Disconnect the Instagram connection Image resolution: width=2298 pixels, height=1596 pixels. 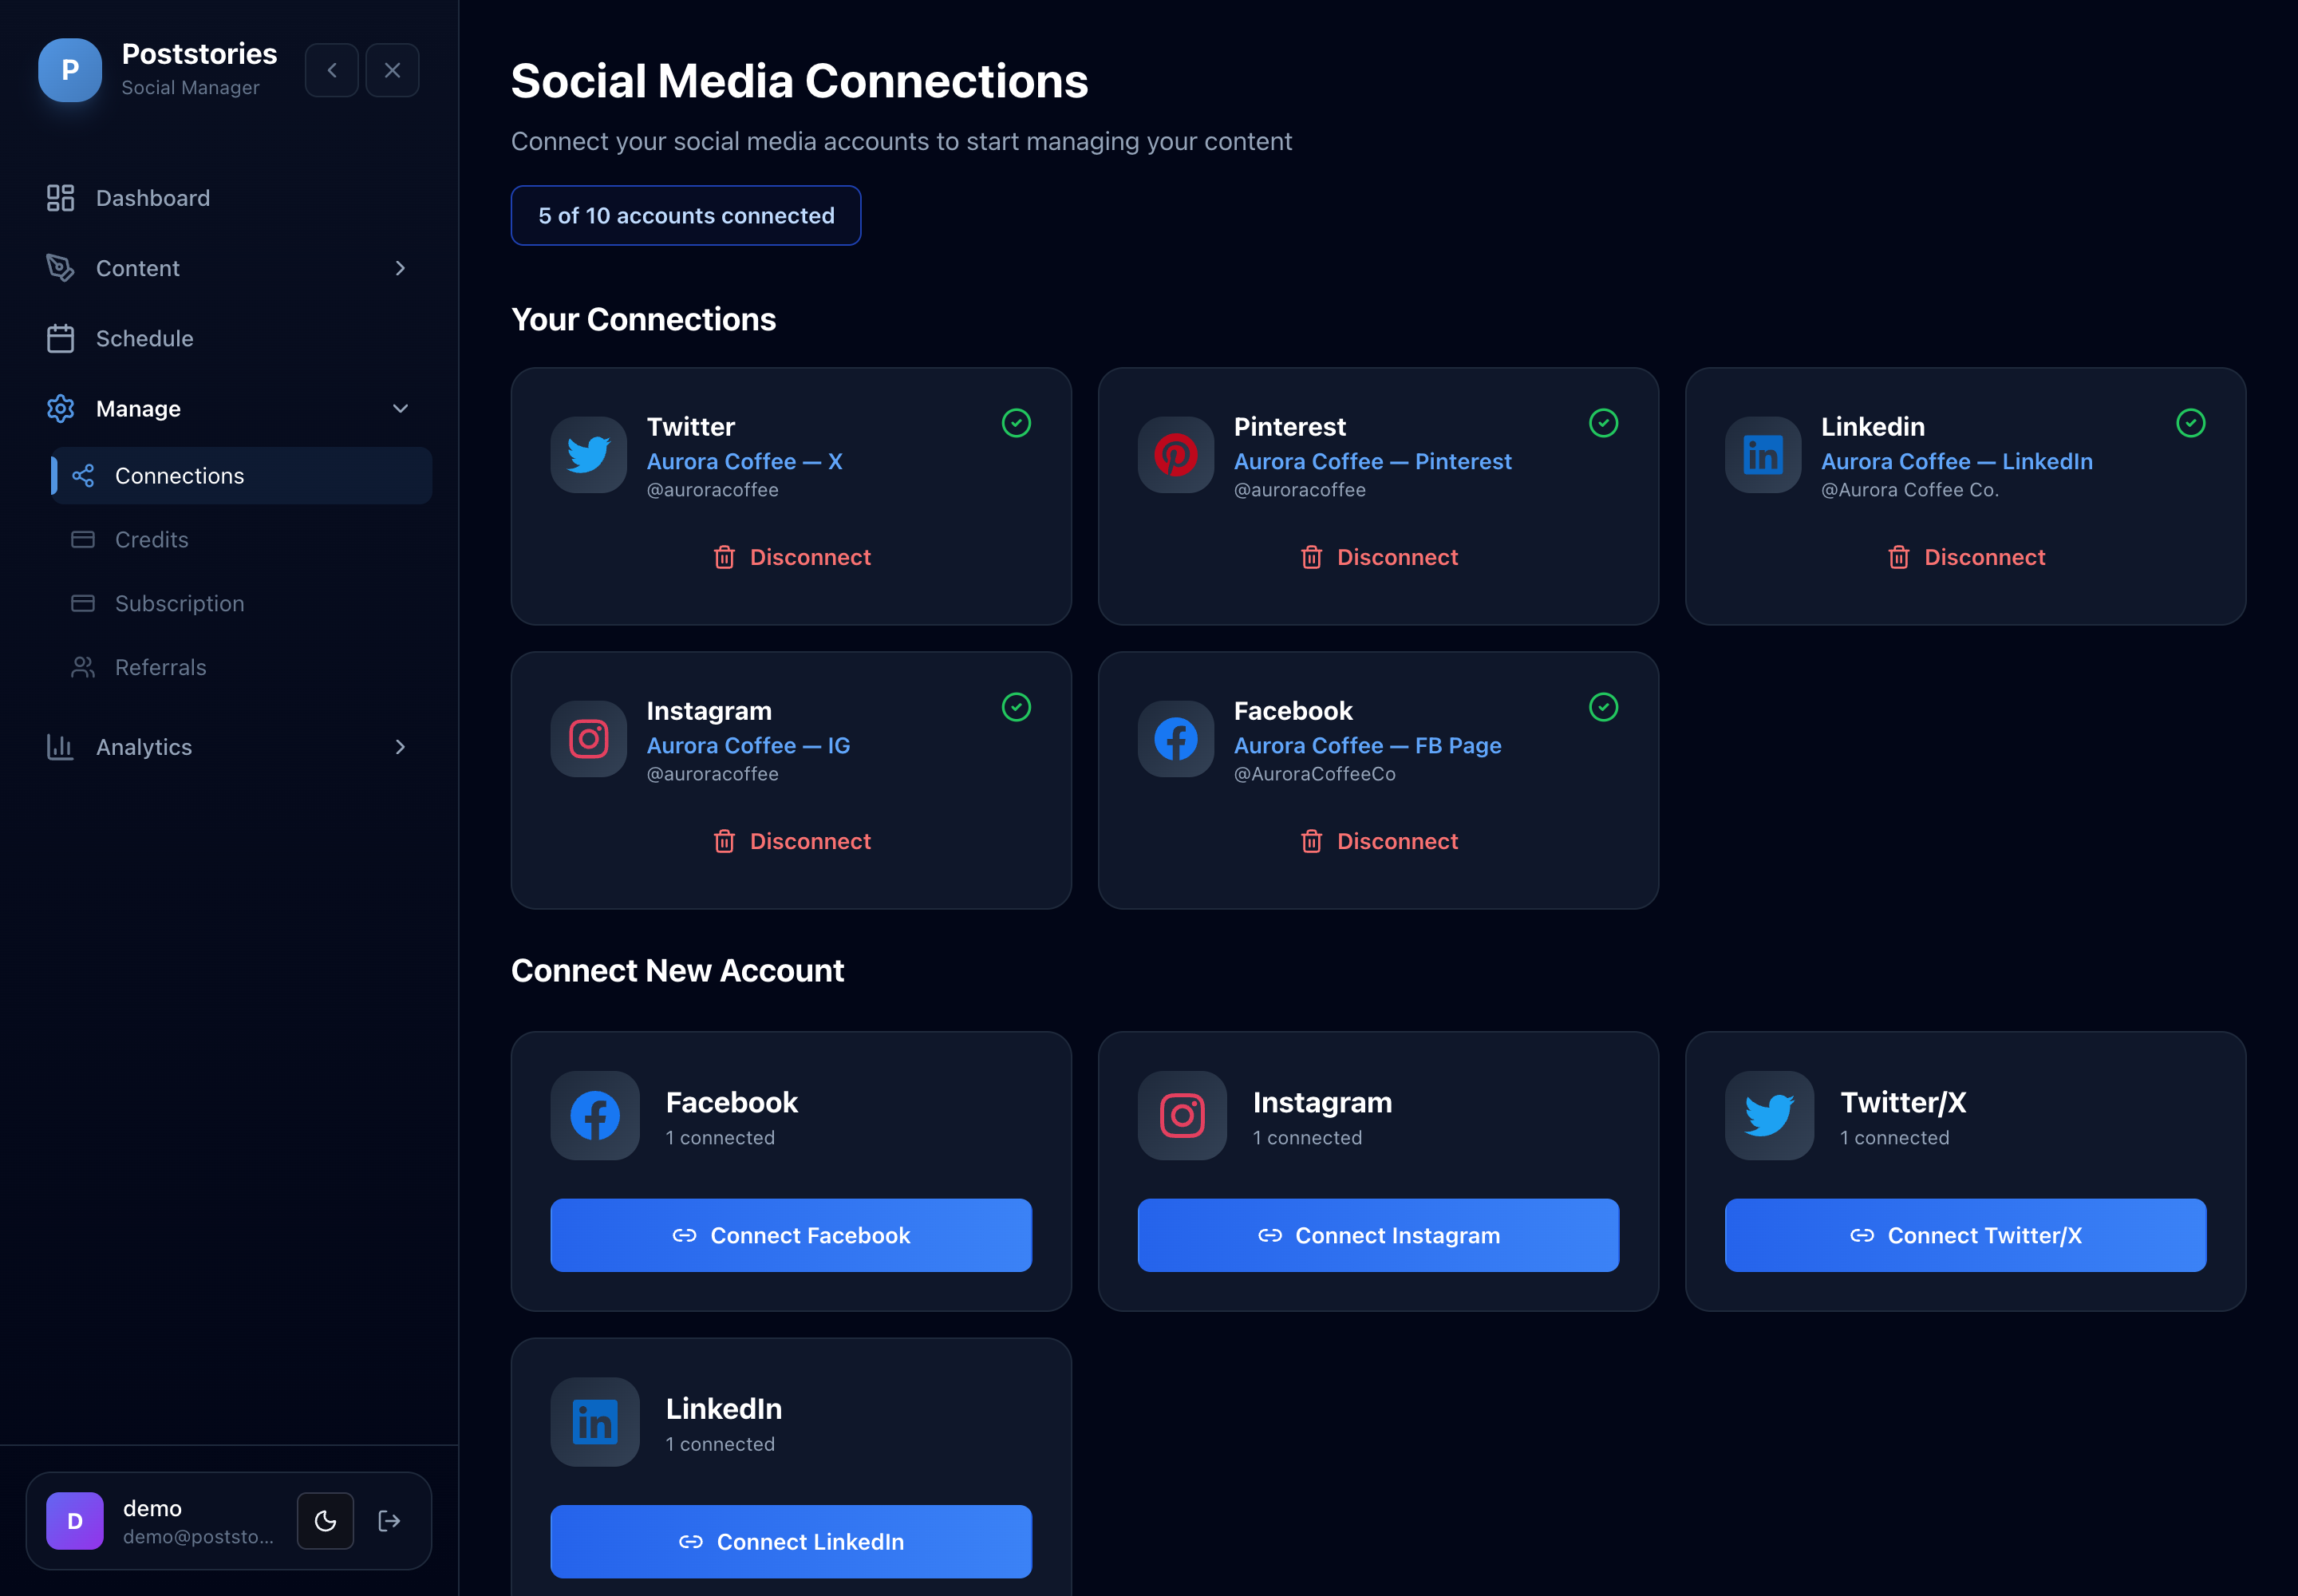click(791, 841)
